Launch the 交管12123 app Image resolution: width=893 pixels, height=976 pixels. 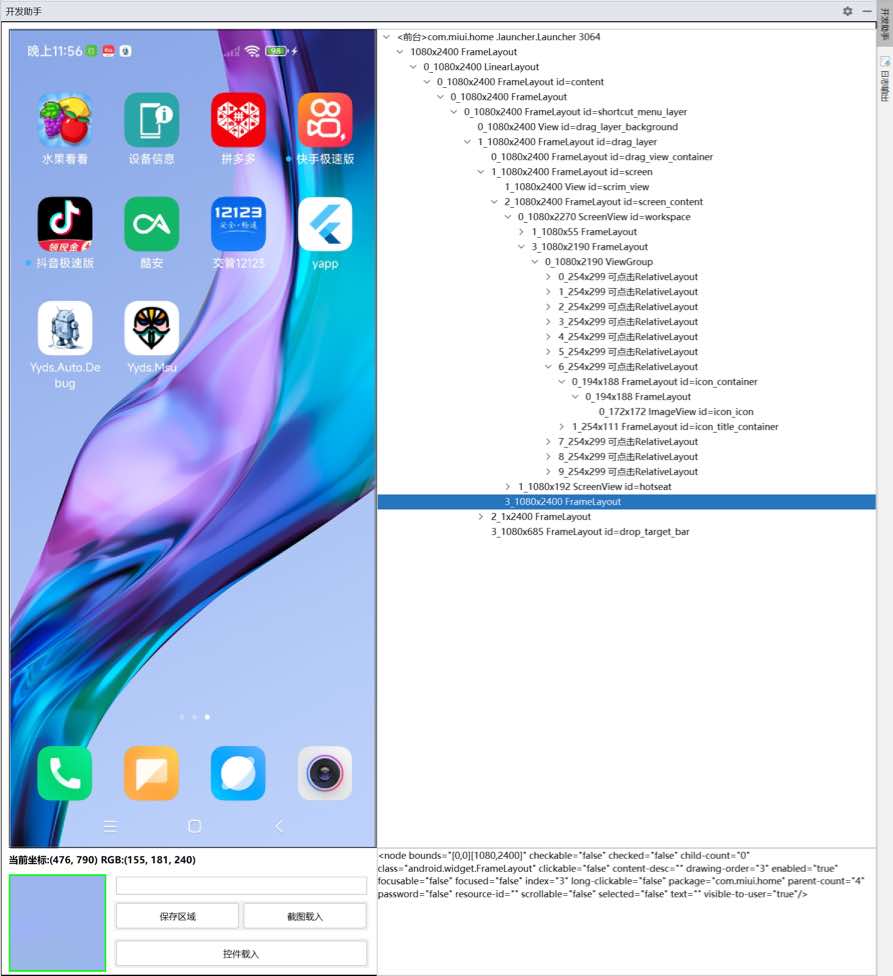click(x=238, y=224)
